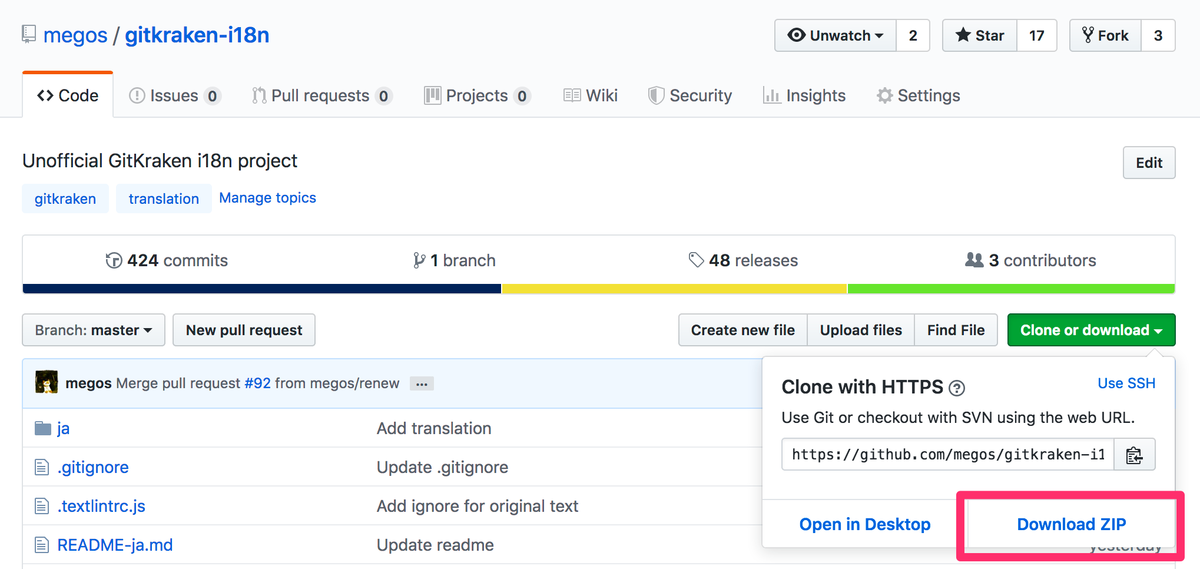
Task: Click the green language bar segment
Action: (1012, 289)
